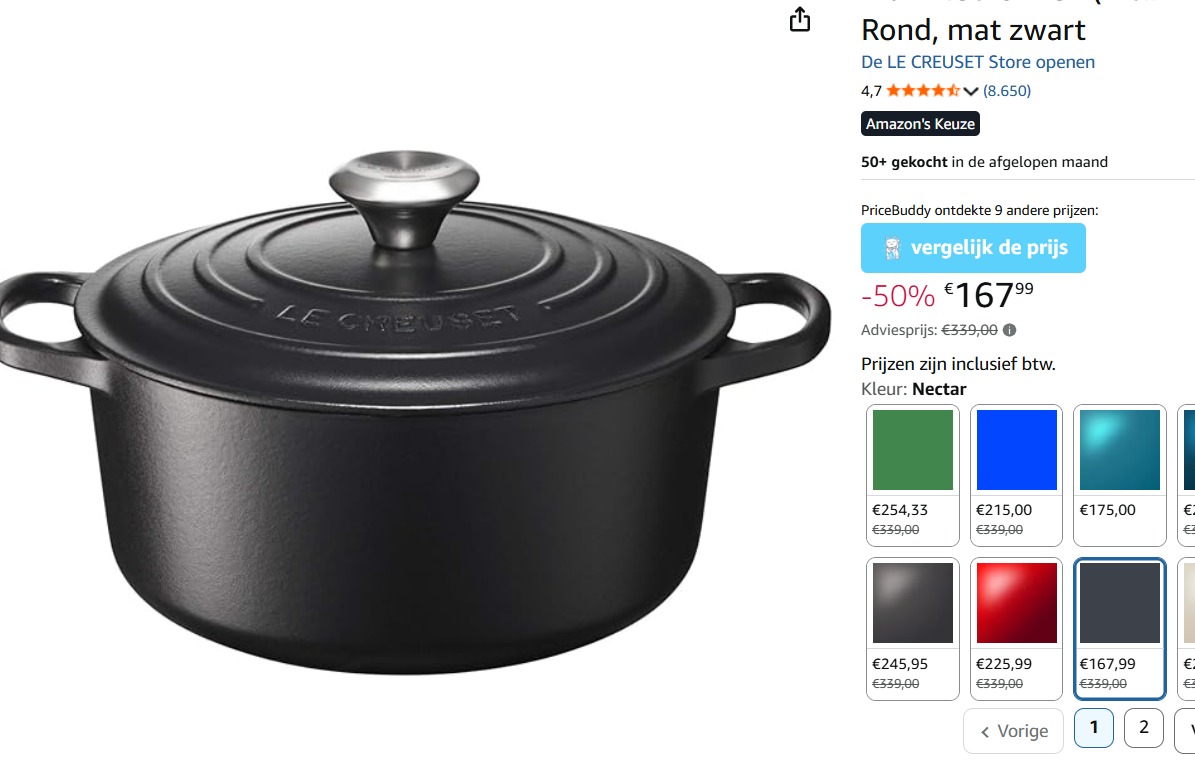
Task: Open the 8.650 reviews link
Action: (1007, 91)
